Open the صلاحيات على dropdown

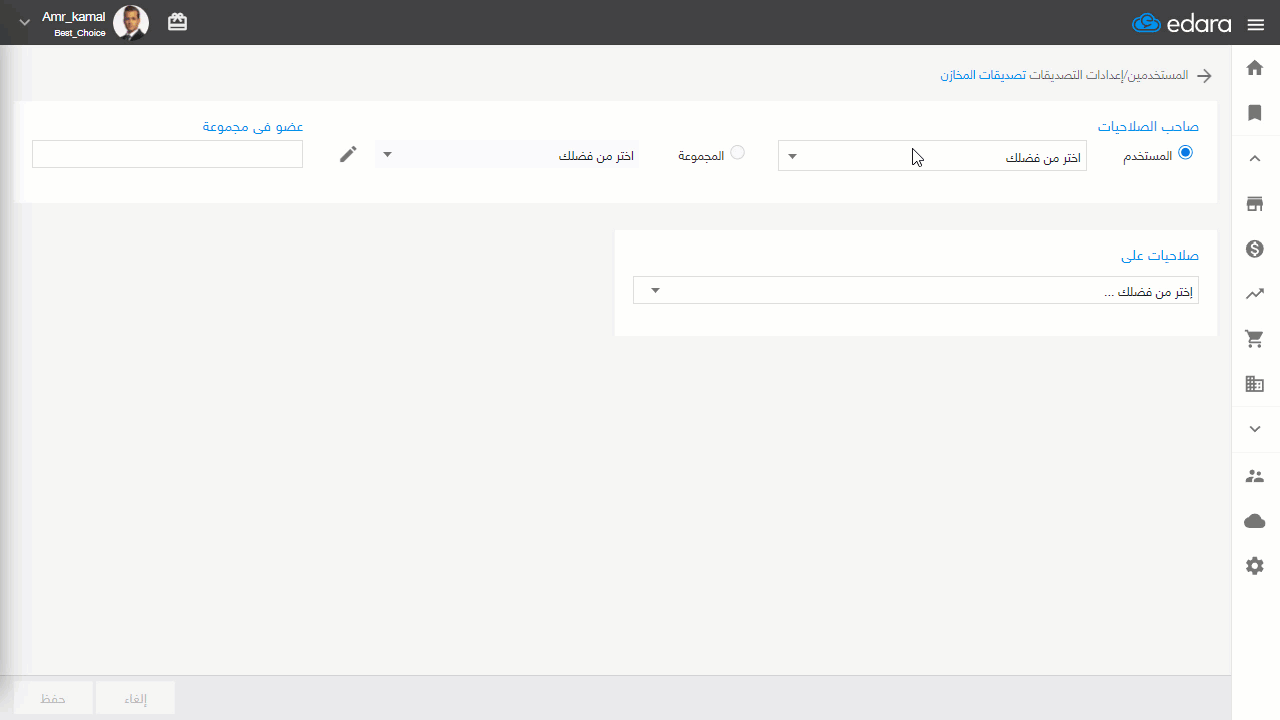(916, 291)
